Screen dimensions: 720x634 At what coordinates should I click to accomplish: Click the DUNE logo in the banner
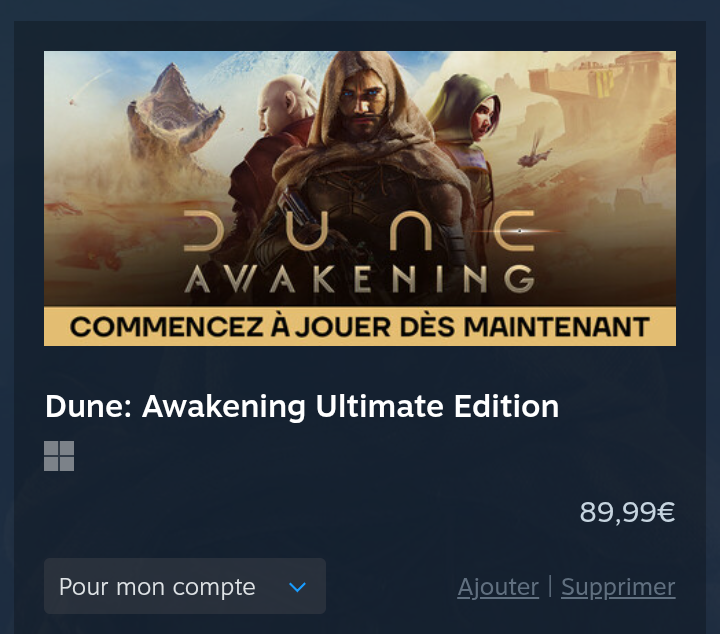tap(359, 230)
